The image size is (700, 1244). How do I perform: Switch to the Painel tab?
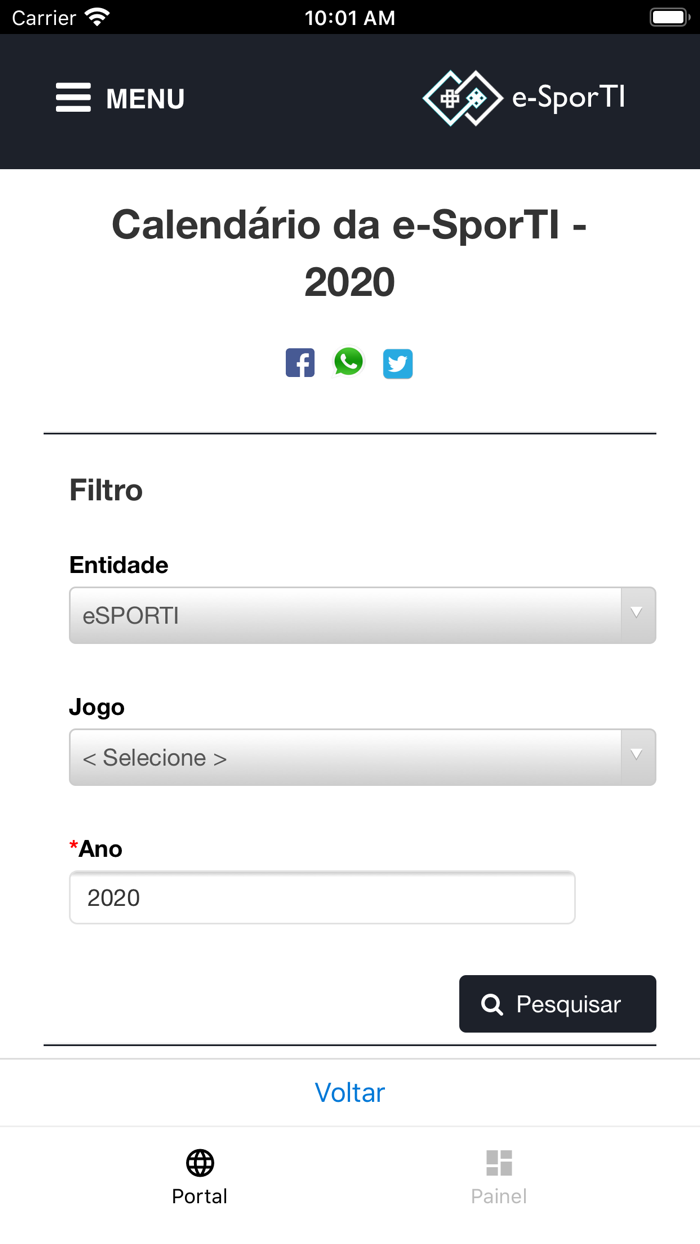(499, 1177)
